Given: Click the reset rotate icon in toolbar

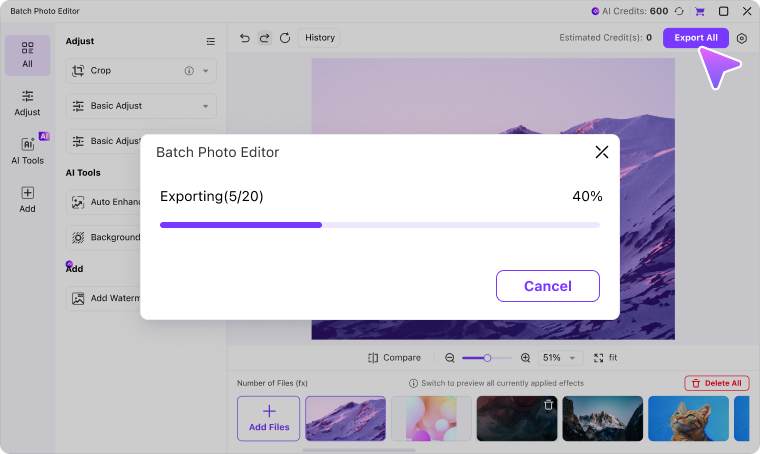Looking at the screenshot, I should (285, 38).
